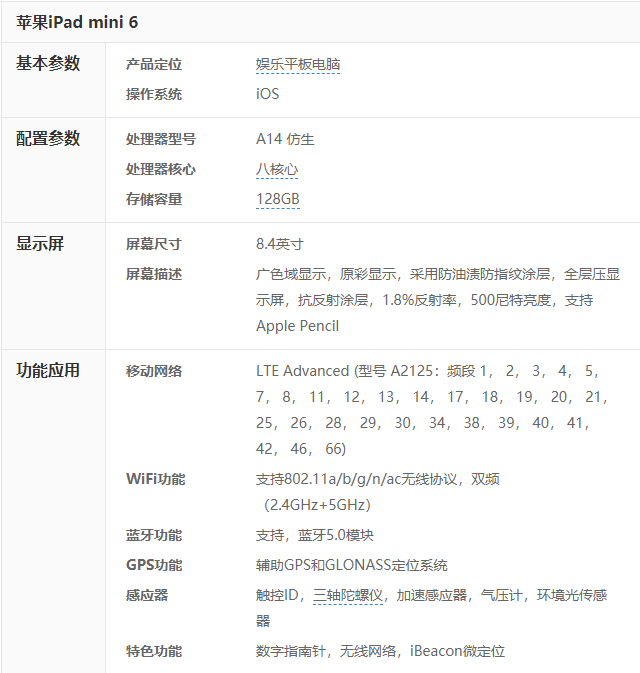Click the 苹果iPad mini 6 title
The height and width of the screenshot is (673, 640).
[x=77, y=21]
